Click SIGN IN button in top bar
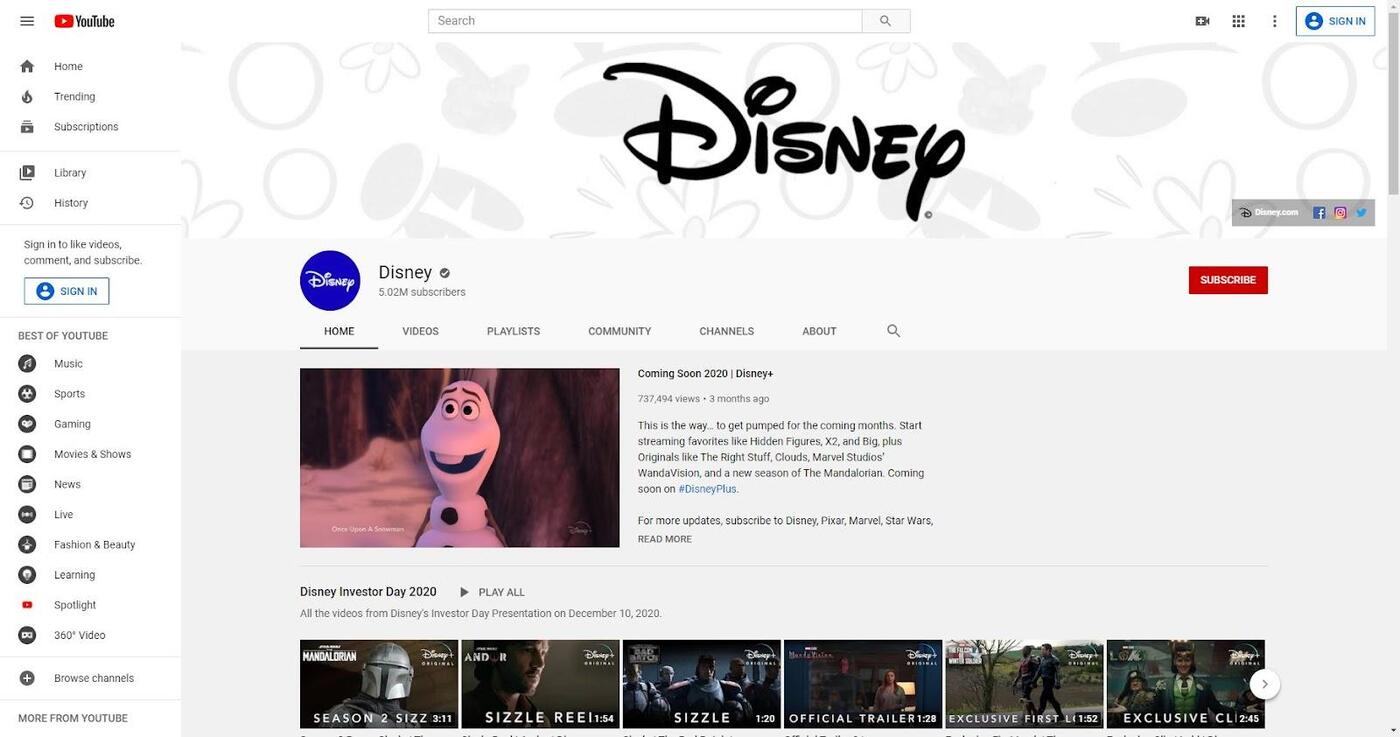Viewport: 1400px width, 737px height. pyautogui.click(x=1335, y=21)
